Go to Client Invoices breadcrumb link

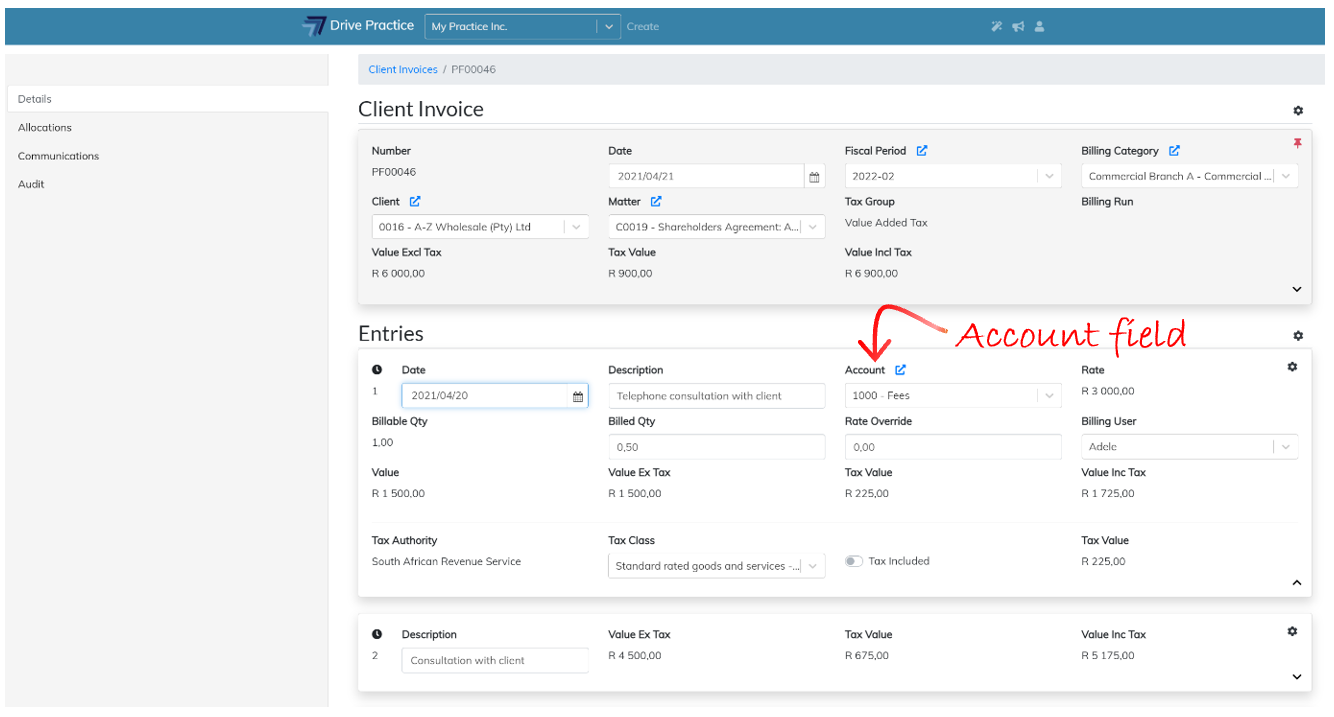(x=403, y=70)
